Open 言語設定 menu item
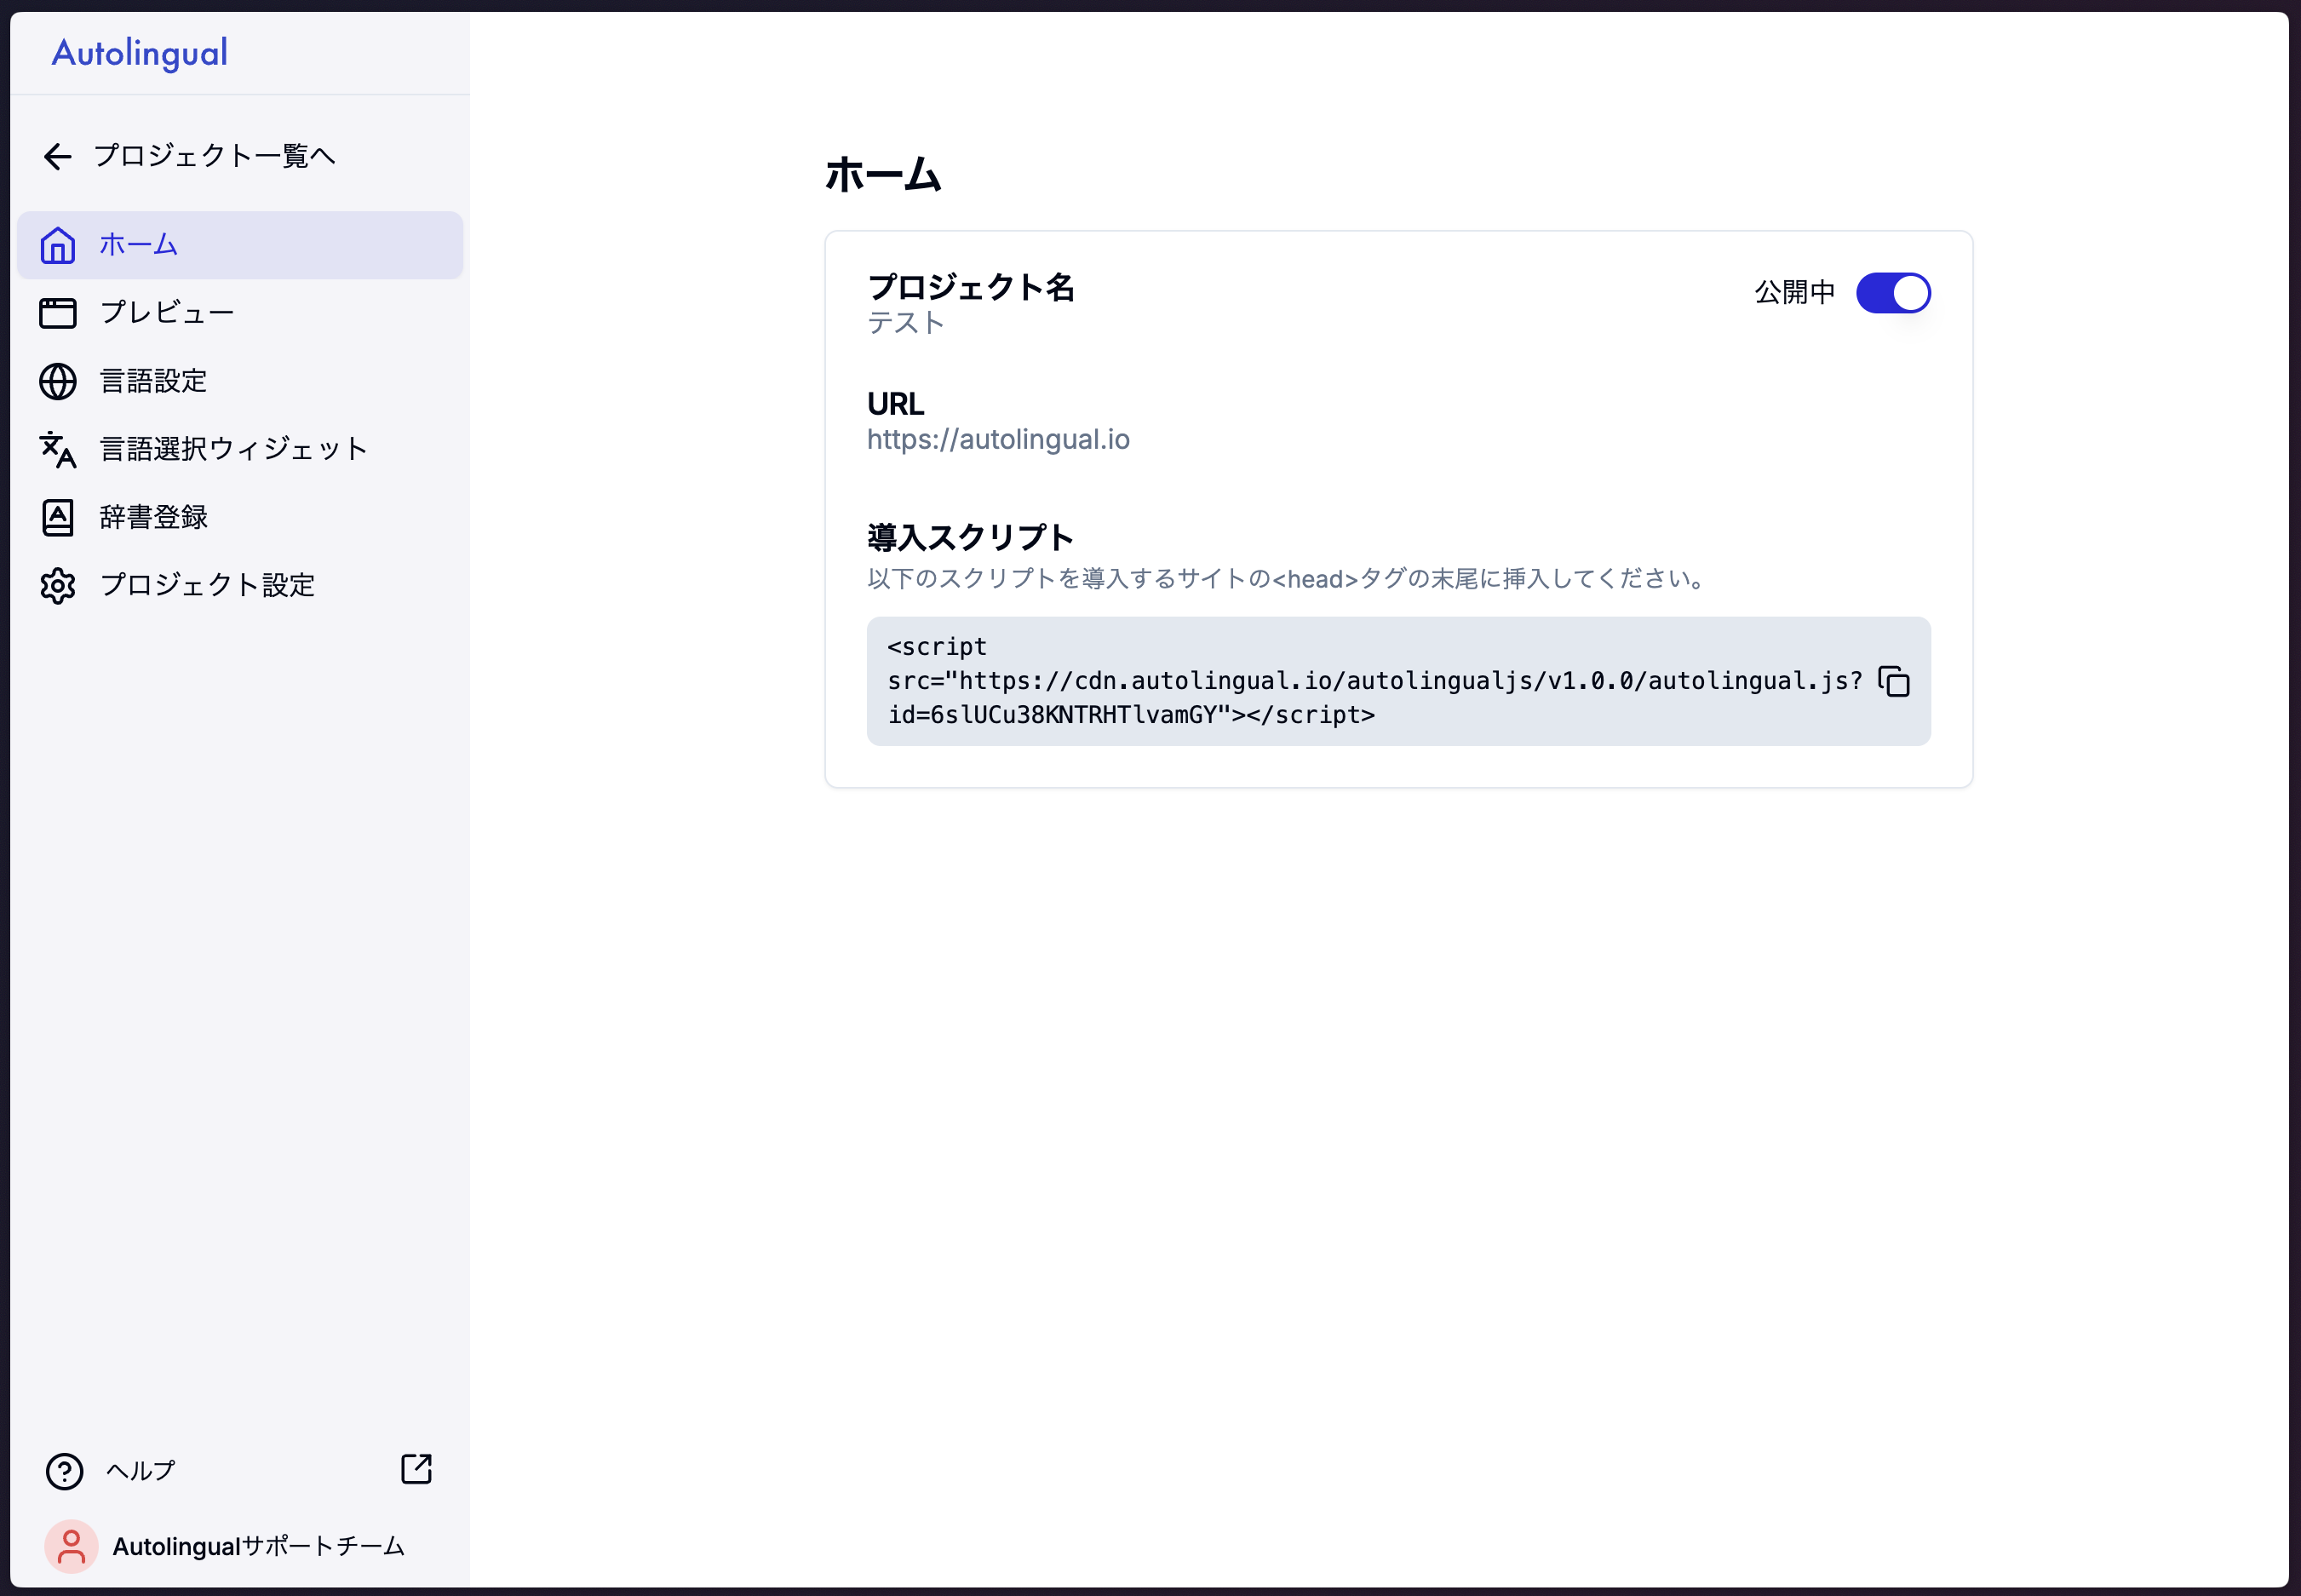This screenshot has width=2301, height=1596. [x=153, y=381]
